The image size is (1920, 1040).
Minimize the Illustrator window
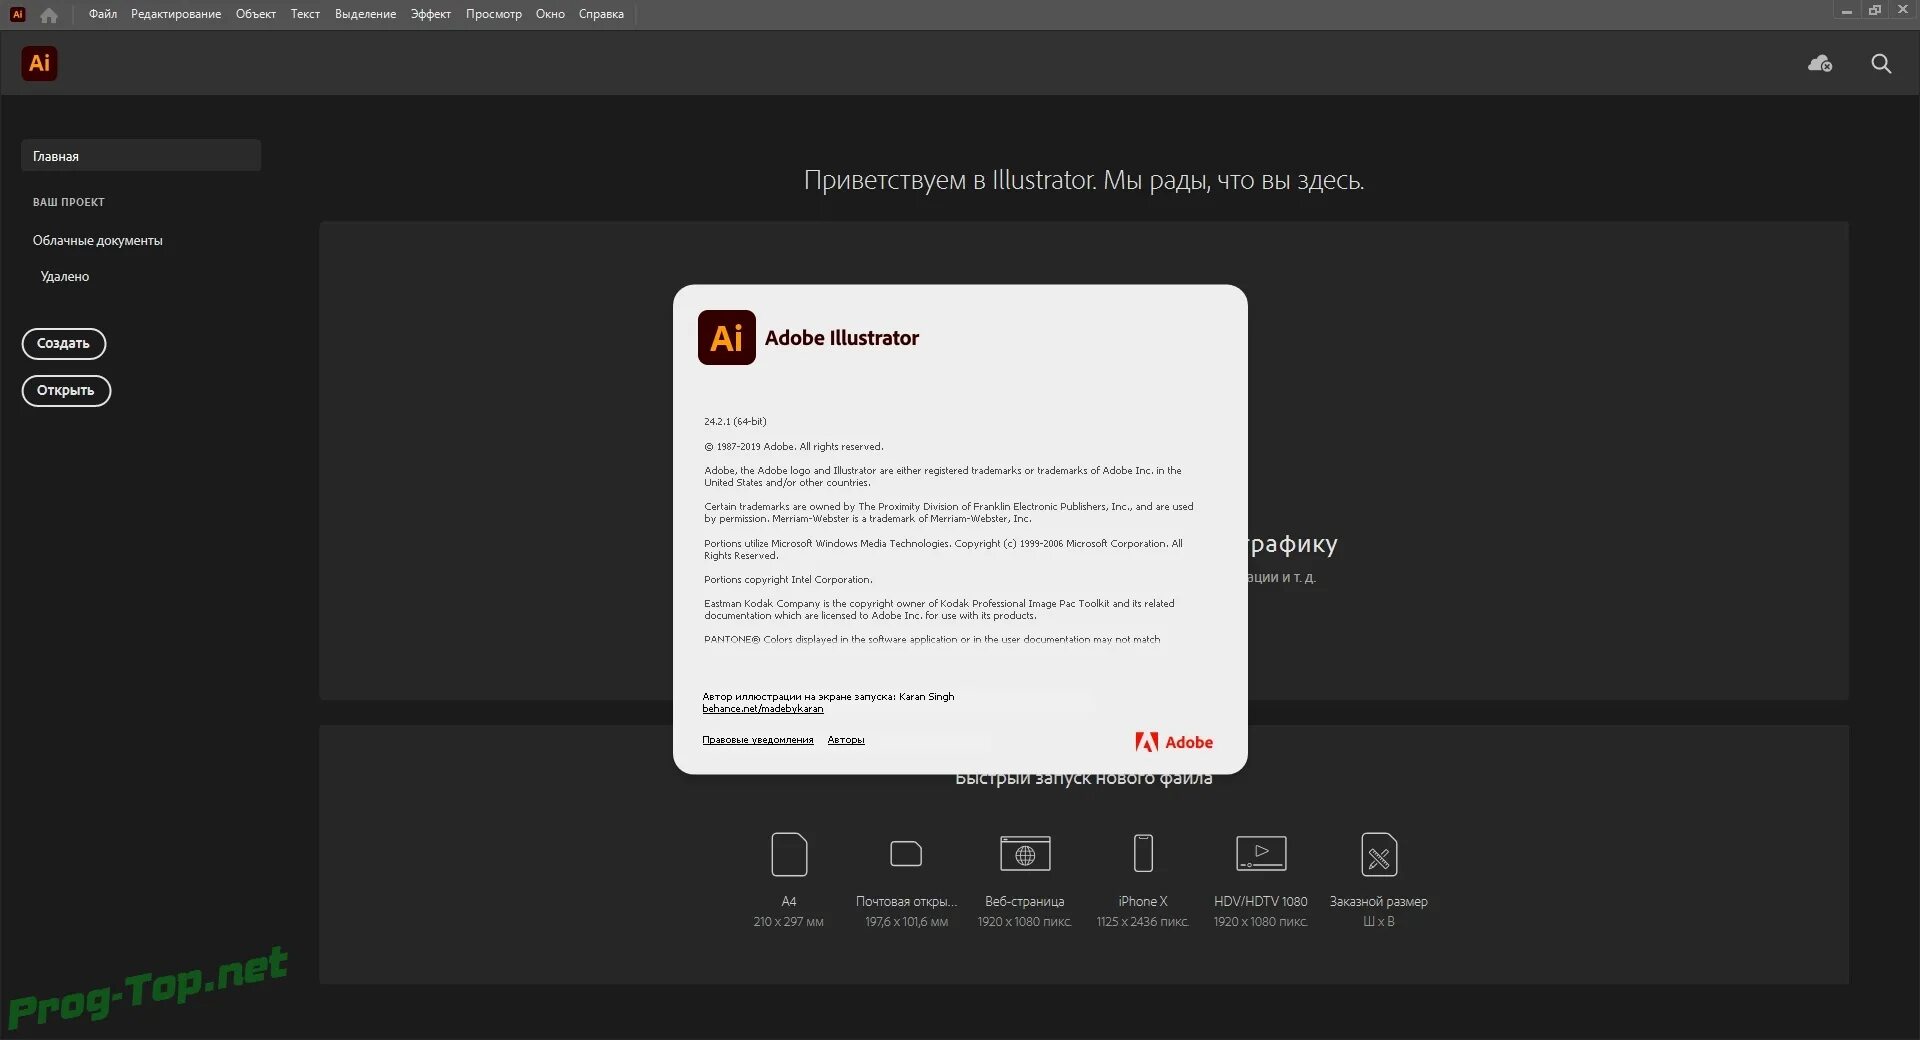pyautogui.click(x=1846, y=11)
